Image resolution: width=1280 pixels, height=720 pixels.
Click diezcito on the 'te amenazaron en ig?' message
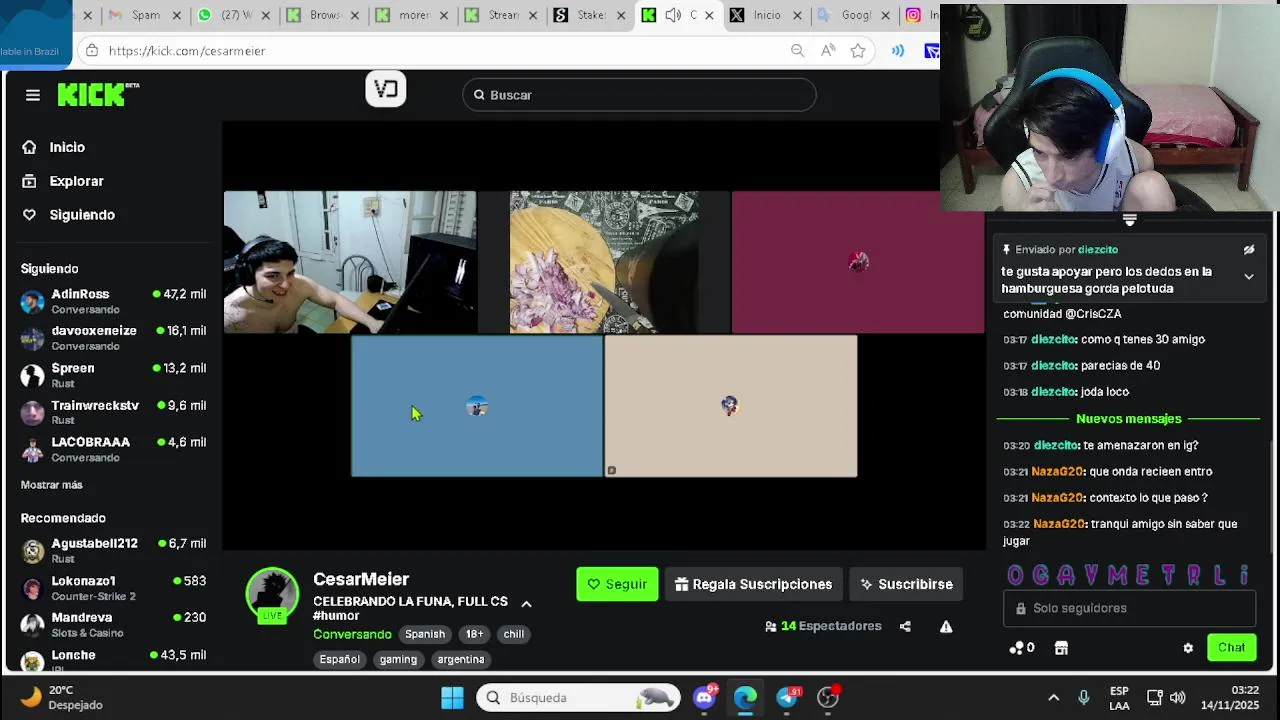pyautogui.click(x=1056, y=445)
